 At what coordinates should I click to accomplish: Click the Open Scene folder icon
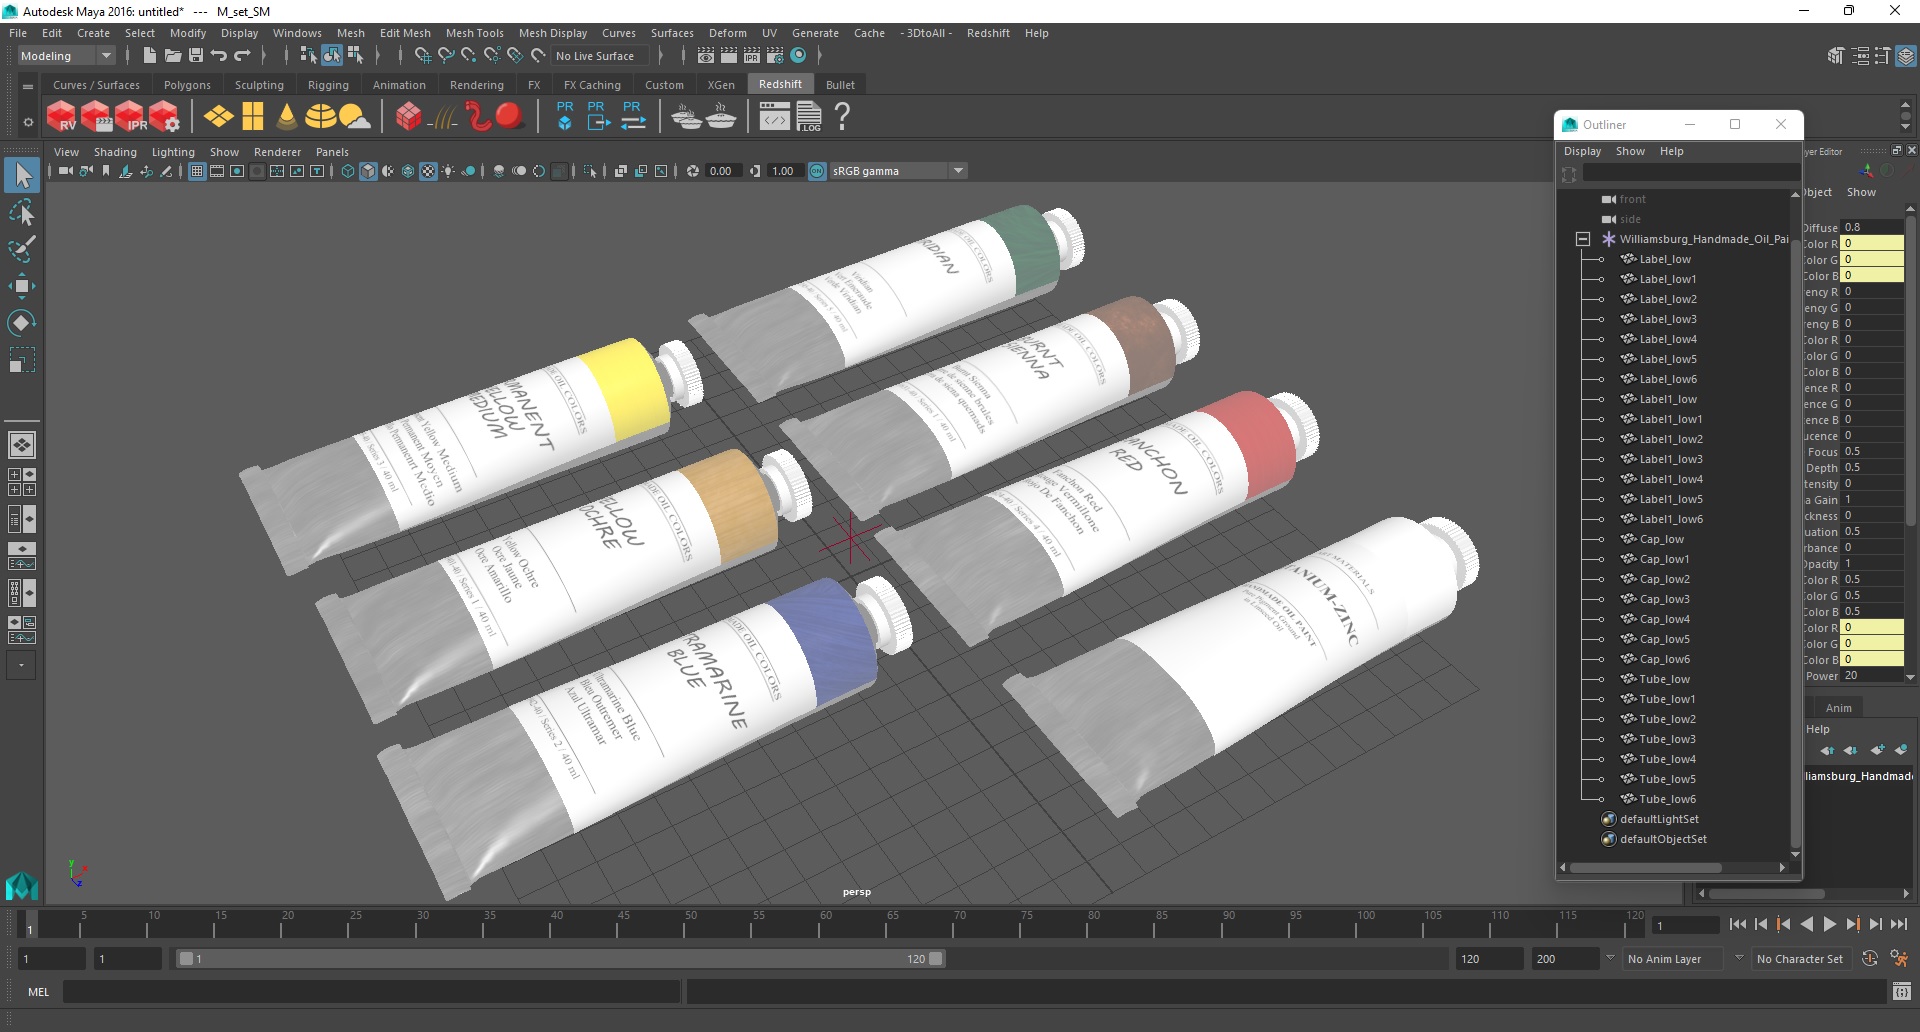(x=172, y=56)
